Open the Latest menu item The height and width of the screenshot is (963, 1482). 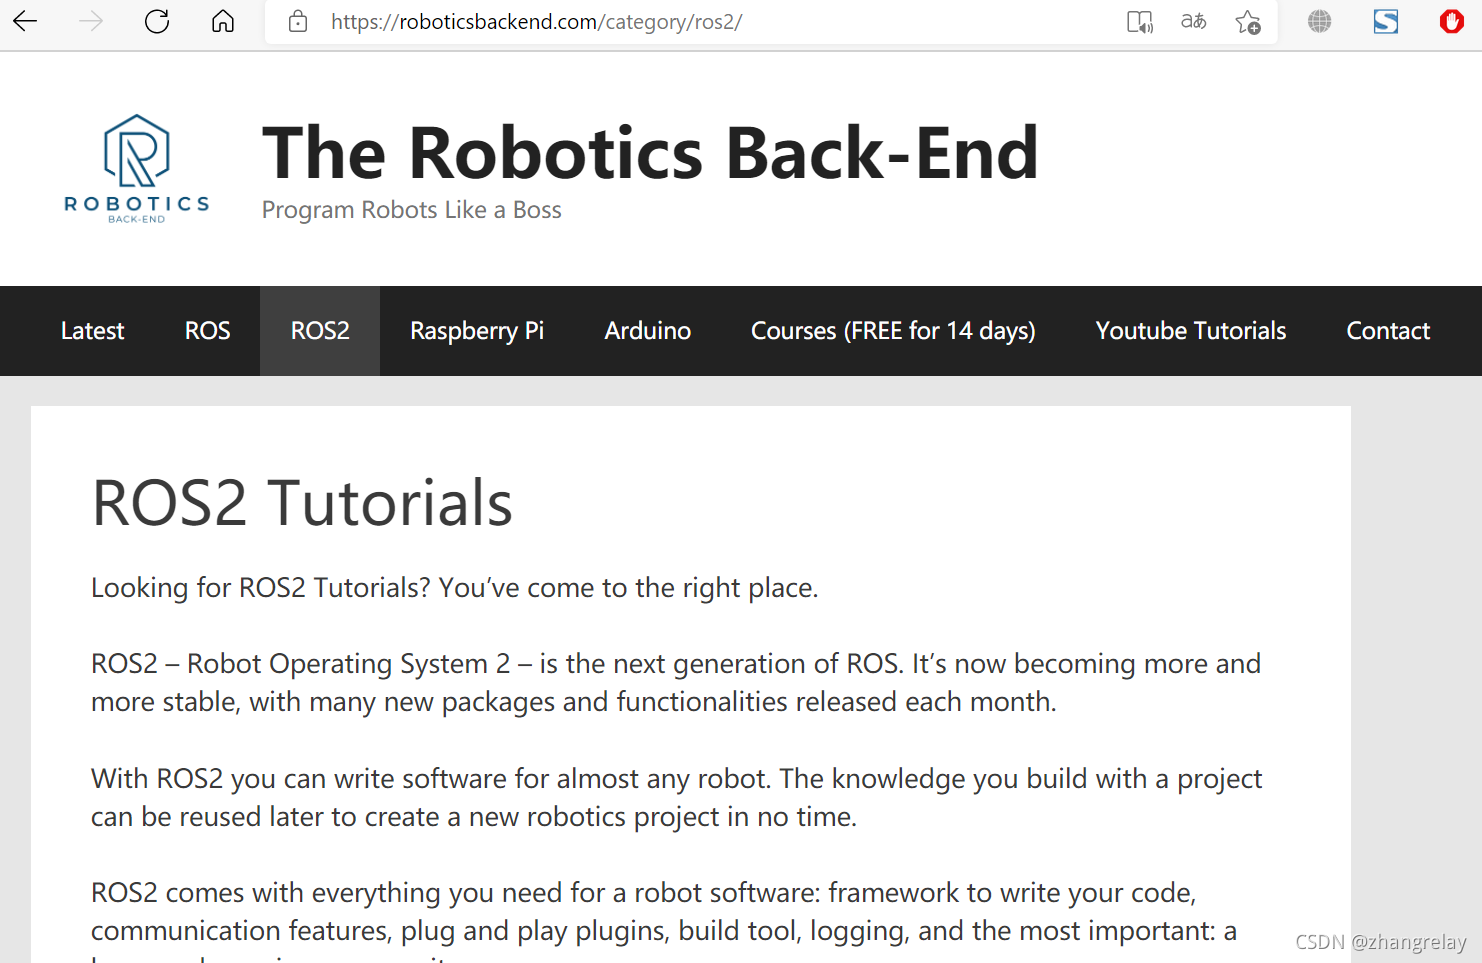pos(92,331)
